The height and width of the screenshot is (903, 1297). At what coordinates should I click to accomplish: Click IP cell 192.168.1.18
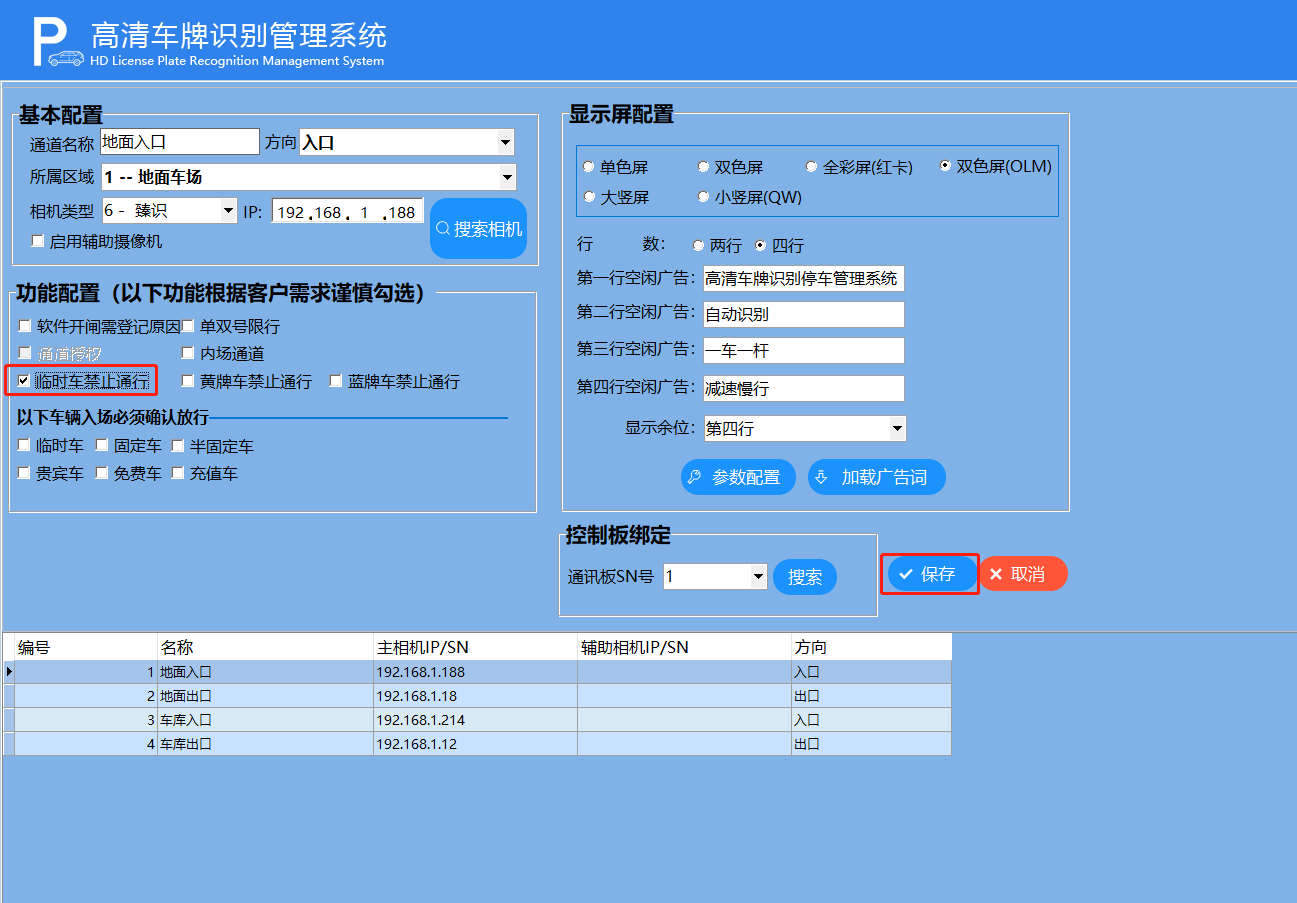[476, 696]
